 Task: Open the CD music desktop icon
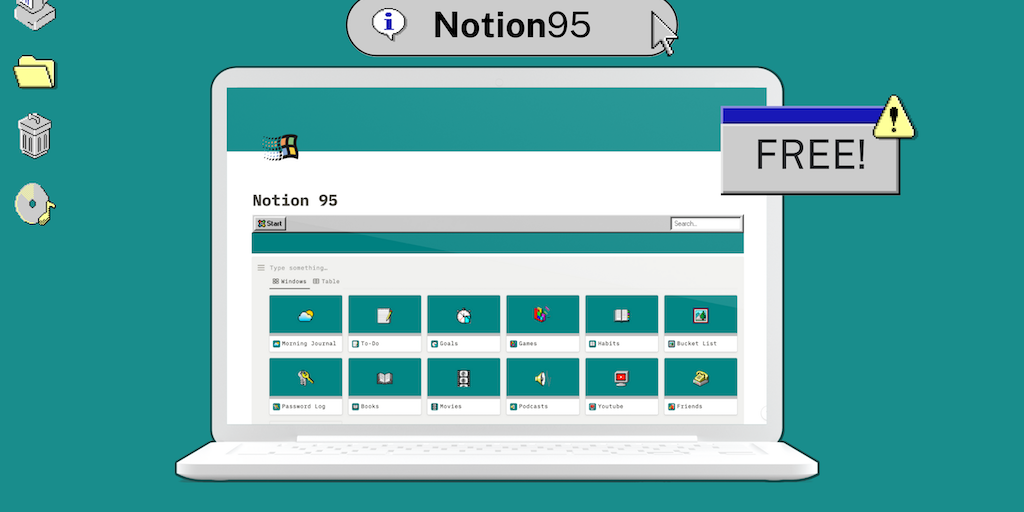tap(35, 204)
